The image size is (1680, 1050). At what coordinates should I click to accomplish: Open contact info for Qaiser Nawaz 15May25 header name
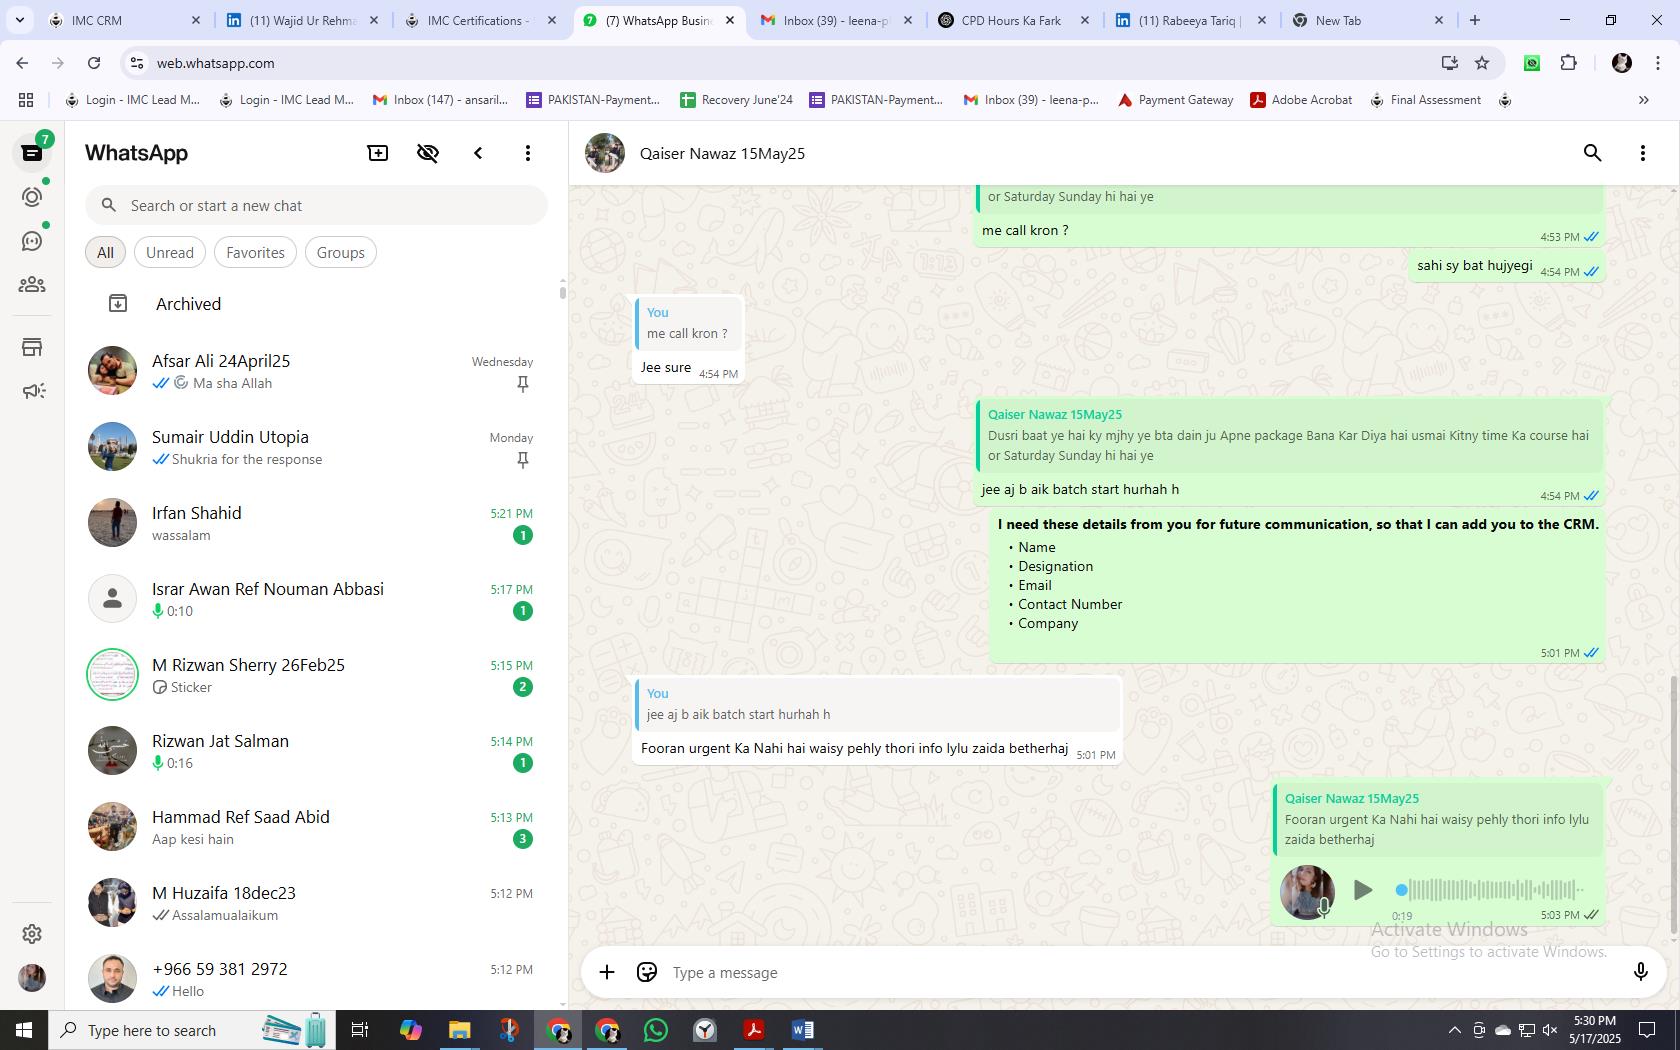(722, 153)
